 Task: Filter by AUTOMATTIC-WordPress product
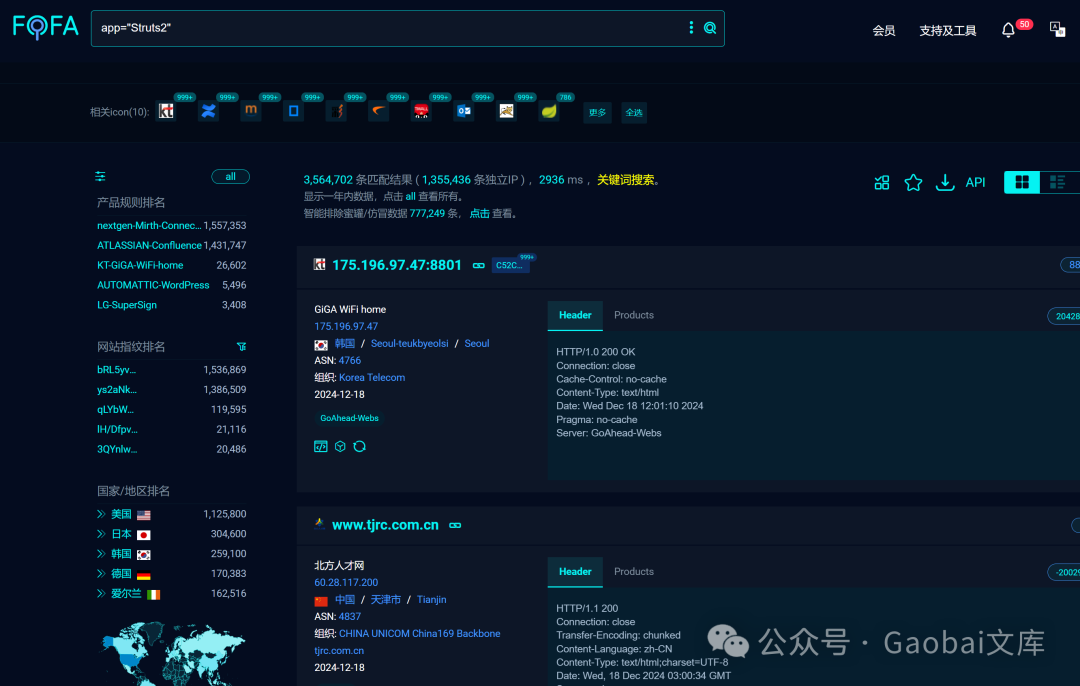coord(153,285)
